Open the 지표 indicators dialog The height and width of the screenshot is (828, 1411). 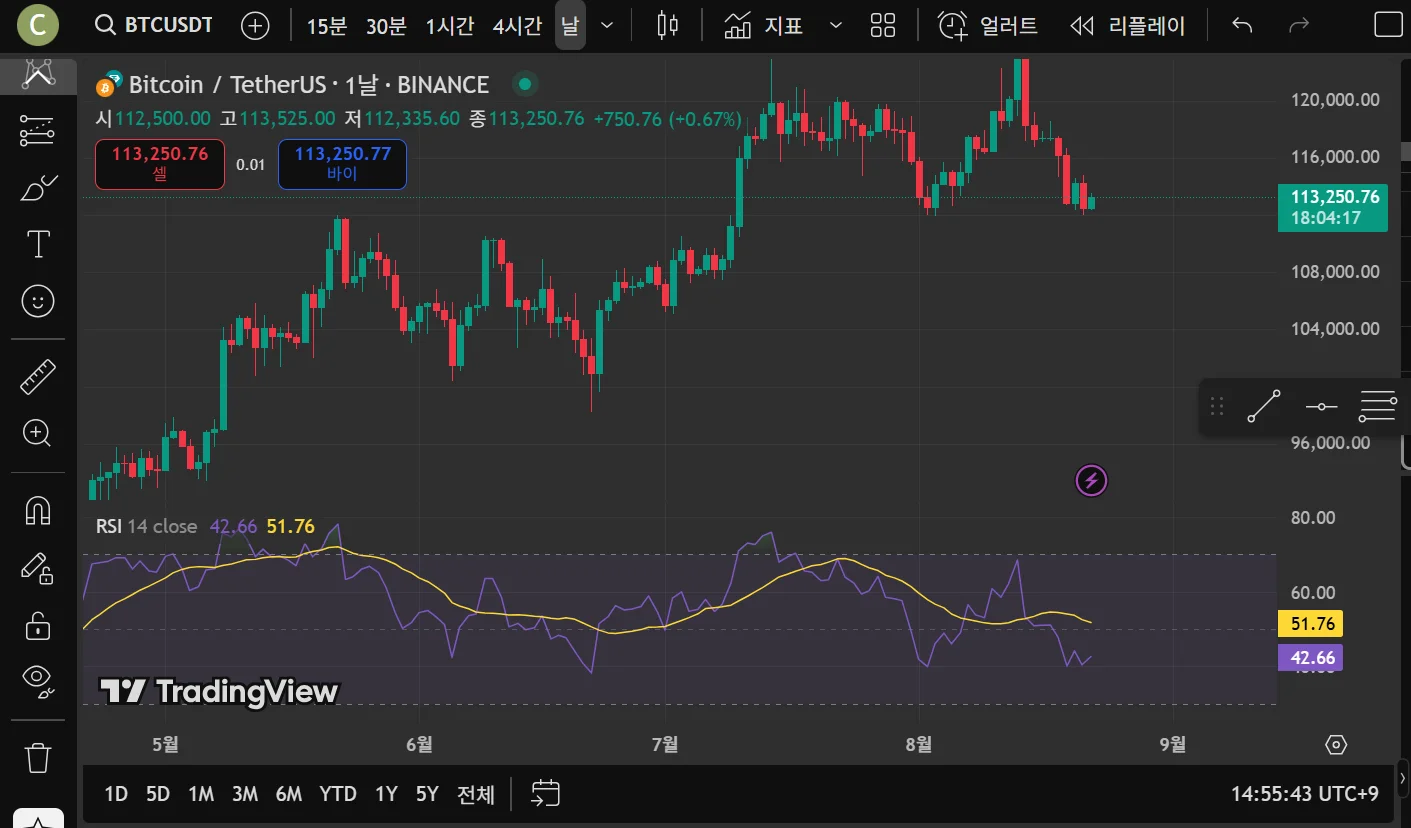pos(765,26)
